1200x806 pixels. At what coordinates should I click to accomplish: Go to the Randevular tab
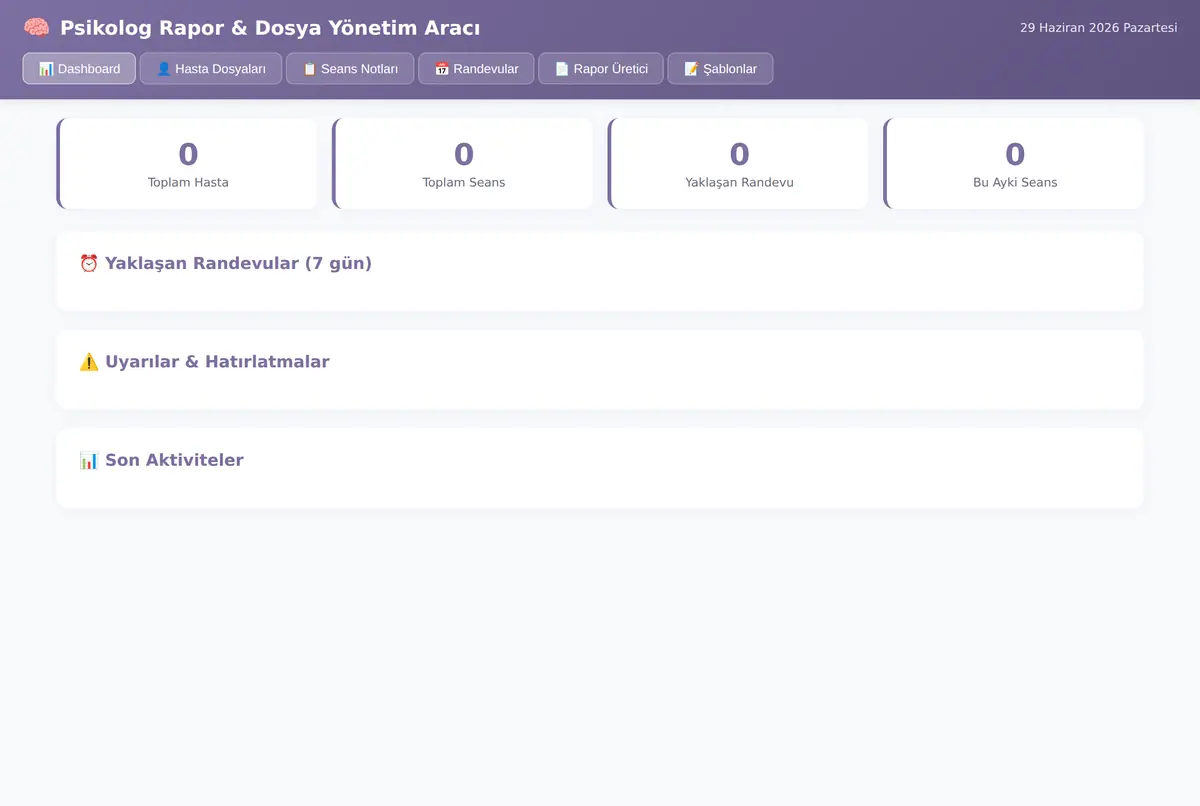point(476,69)
